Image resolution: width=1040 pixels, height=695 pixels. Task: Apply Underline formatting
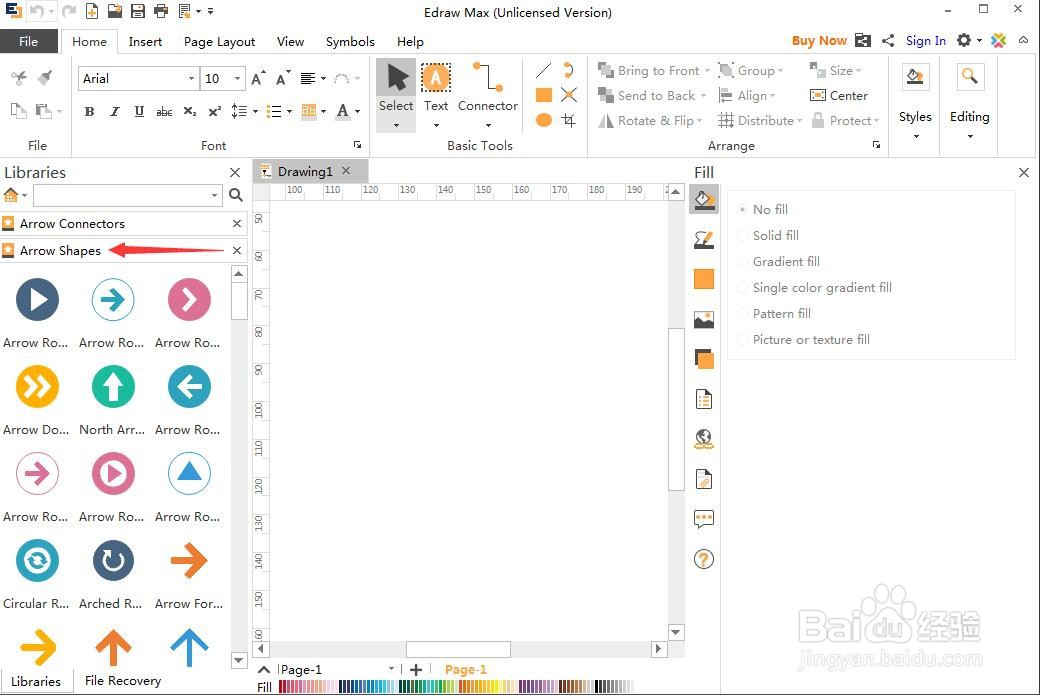(x=139, y=111)
